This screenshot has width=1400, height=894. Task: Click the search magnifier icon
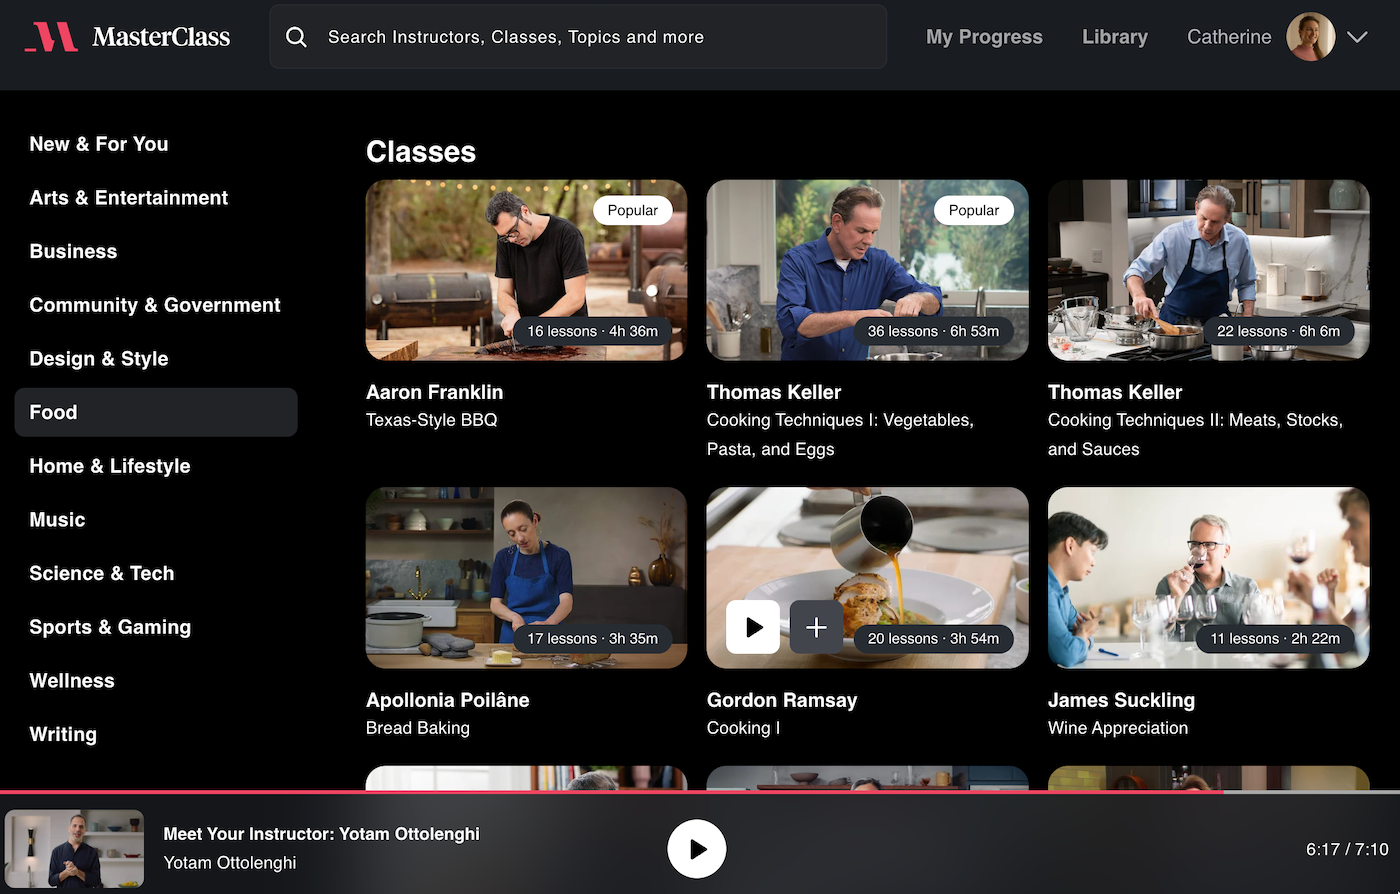pos(296,37)
